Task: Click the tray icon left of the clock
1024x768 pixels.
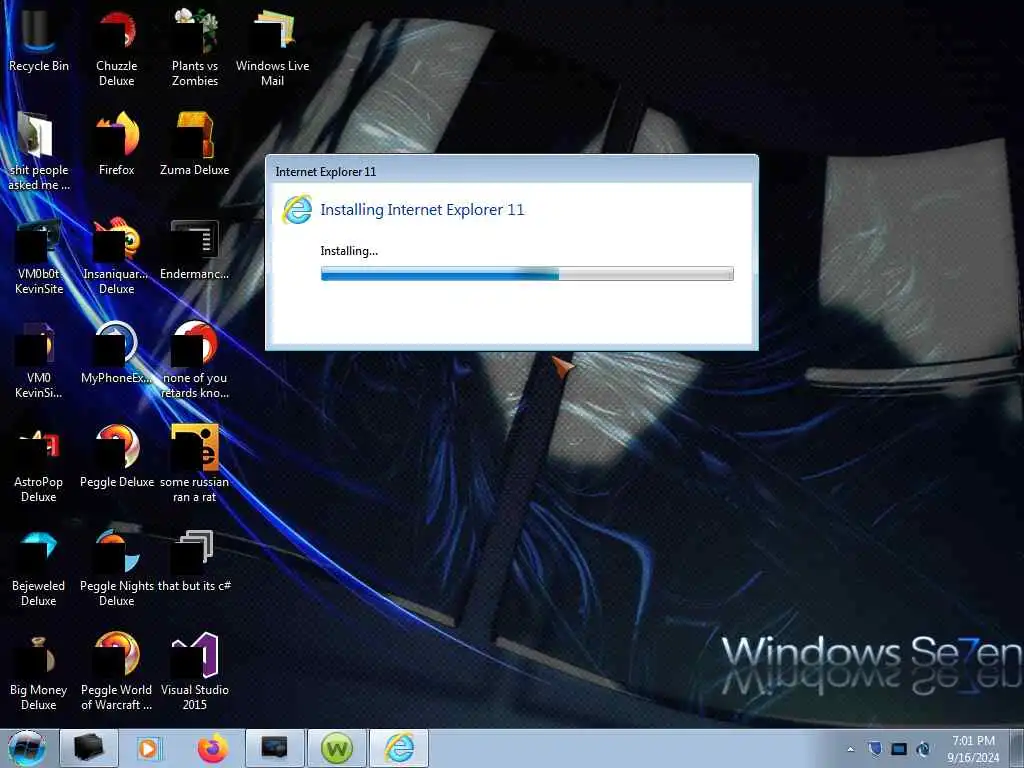Action: pyautogui.click(x=923, y=749)
